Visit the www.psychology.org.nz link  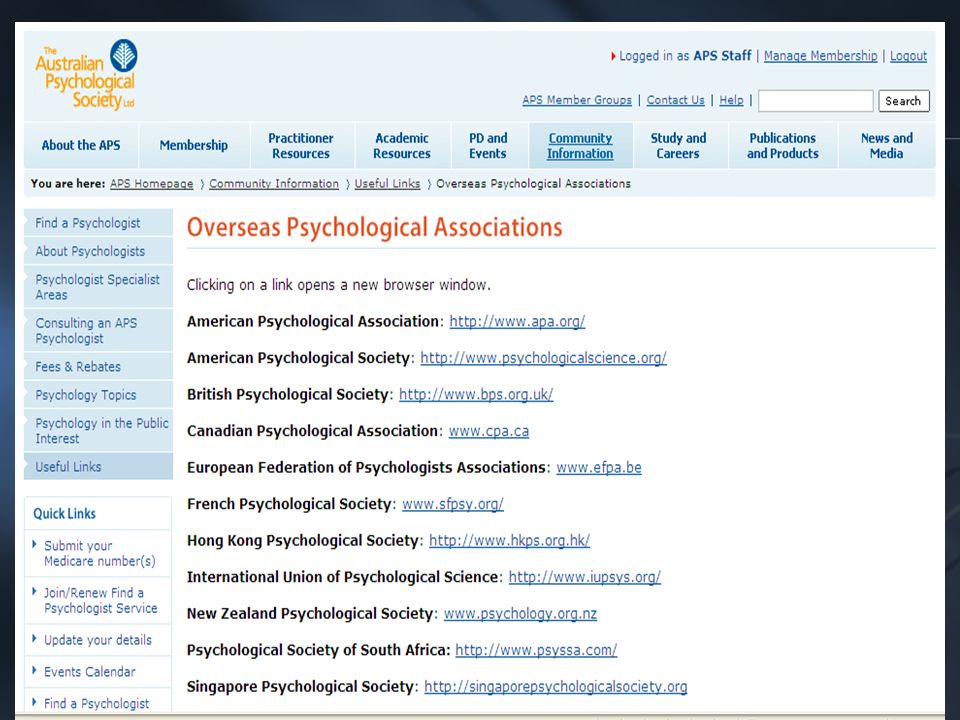click(520, 613)
